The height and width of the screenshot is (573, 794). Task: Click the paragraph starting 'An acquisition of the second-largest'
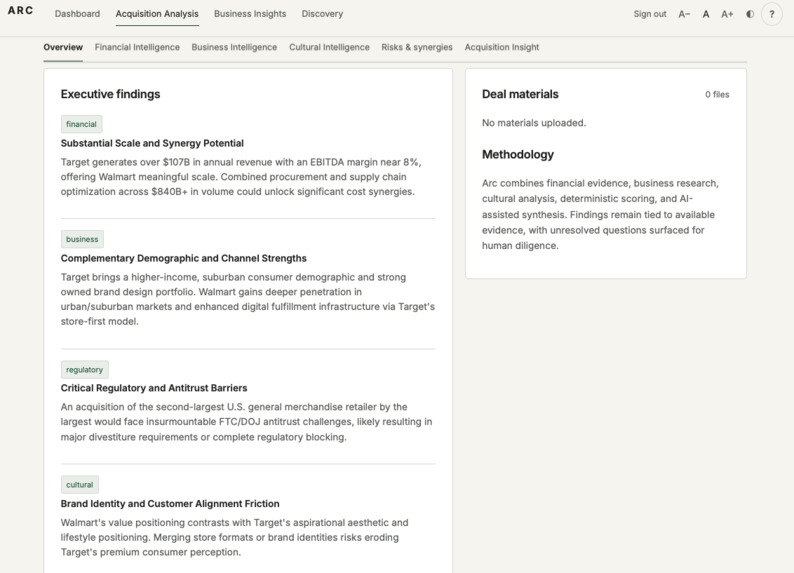pyautogui.click(x=247, y=422)
